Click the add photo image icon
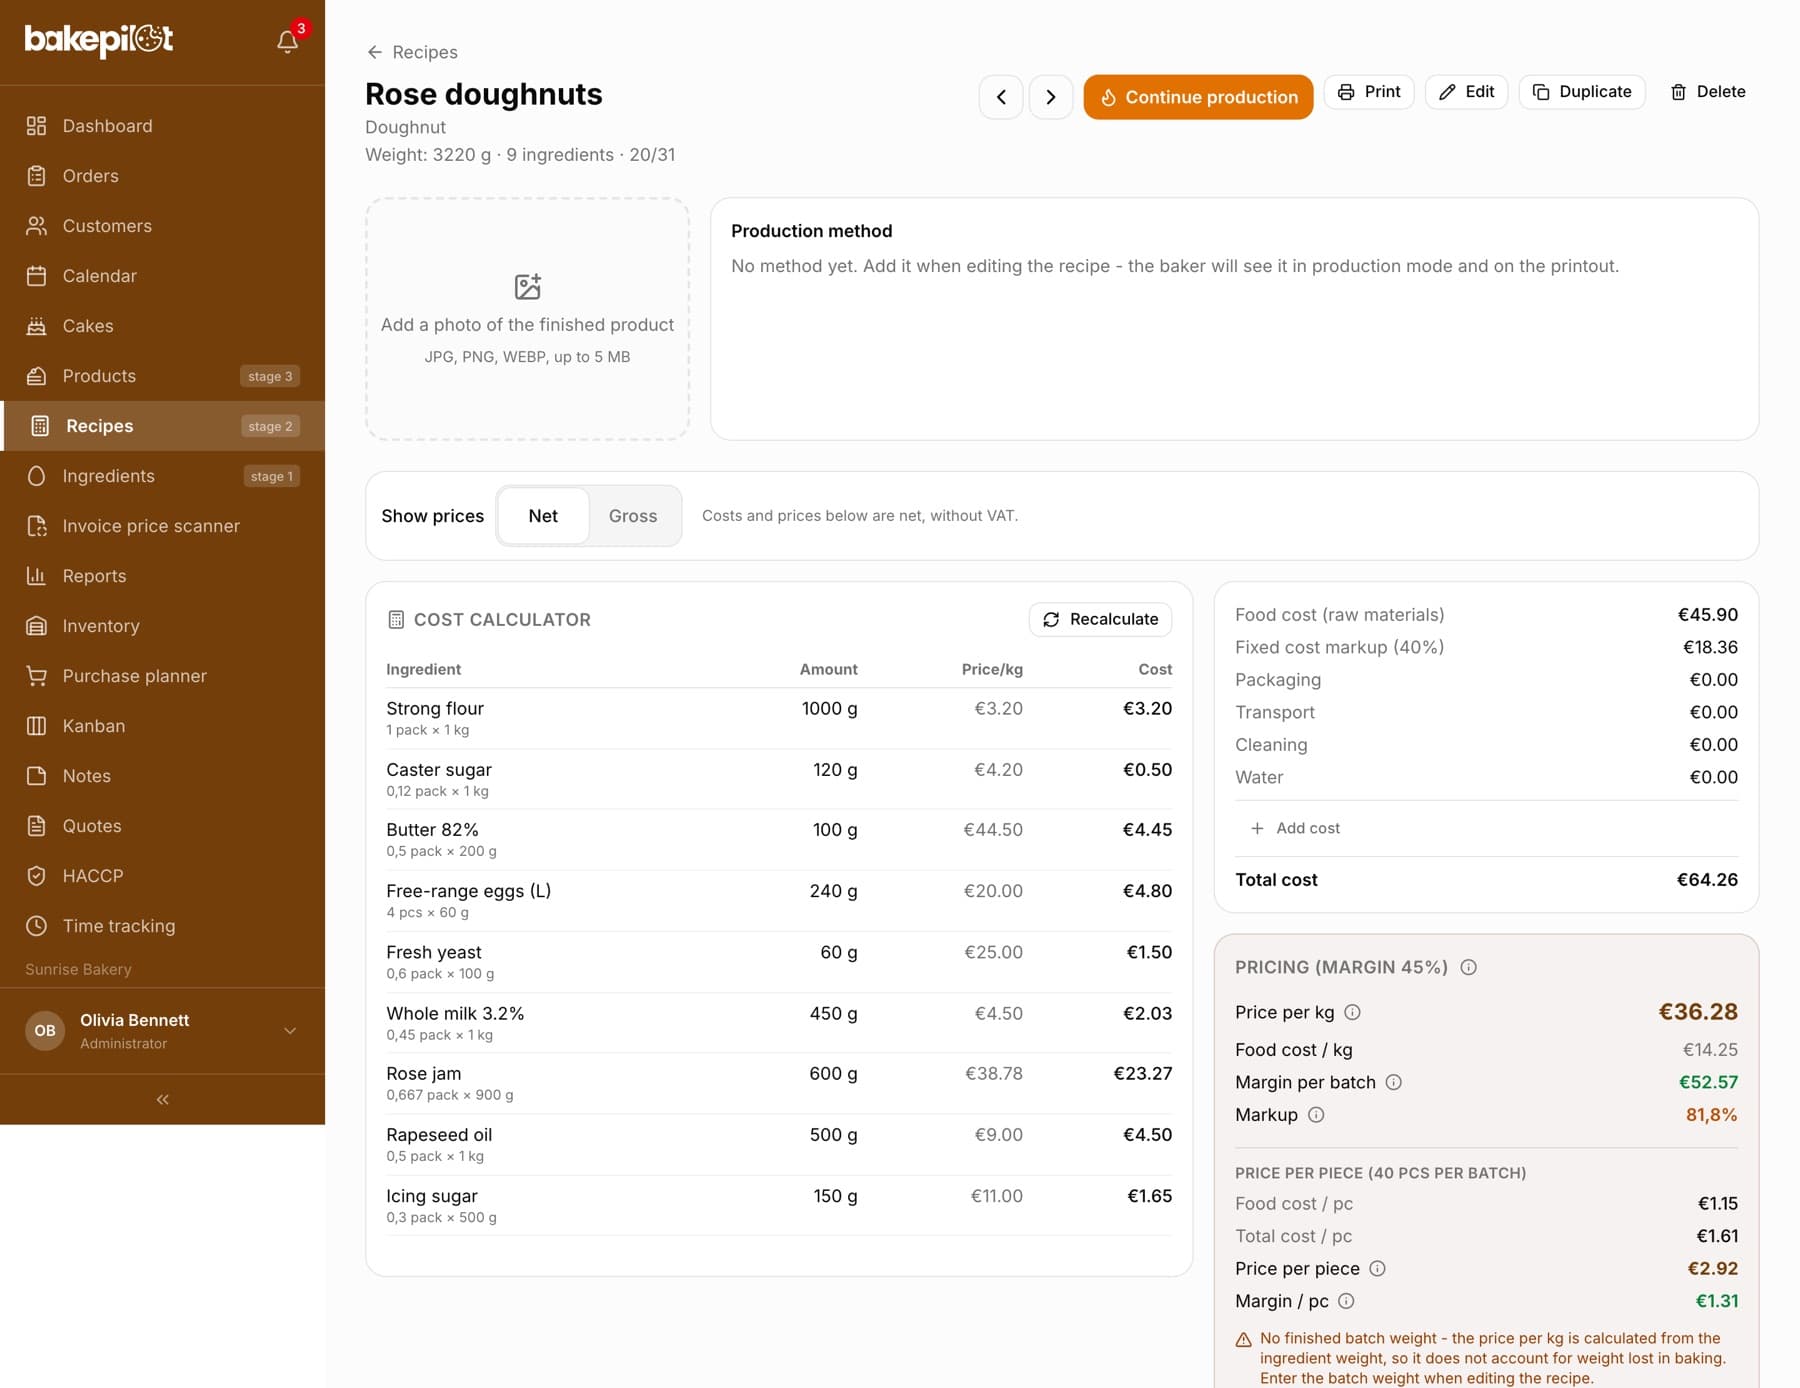This screenshot has height=1388, width=1800. [527, 287]
